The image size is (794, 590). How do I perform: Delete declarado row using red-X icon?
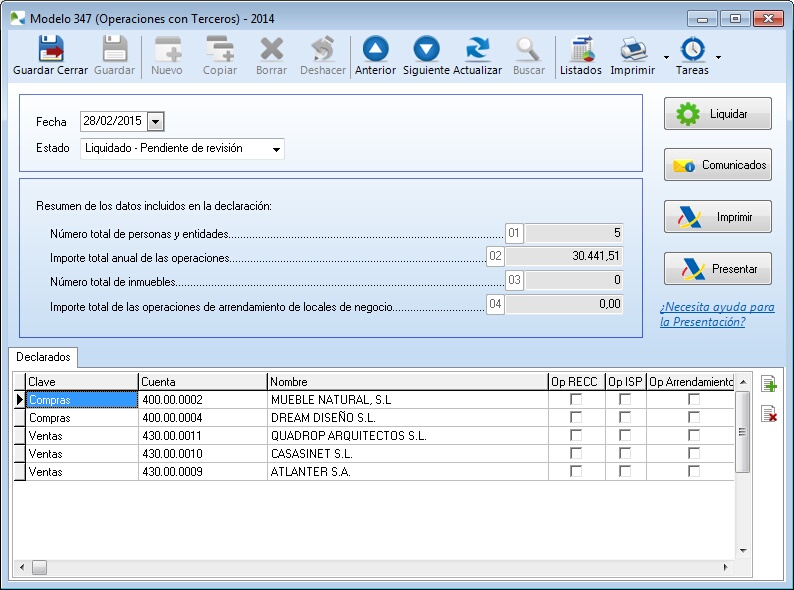[768, 414]
